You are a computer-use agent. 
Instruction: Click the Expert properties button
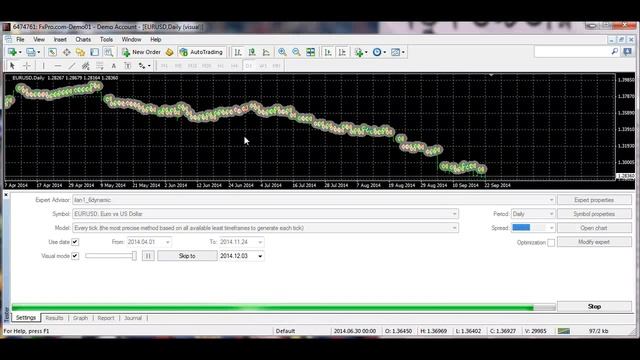[x=594, y=200]
